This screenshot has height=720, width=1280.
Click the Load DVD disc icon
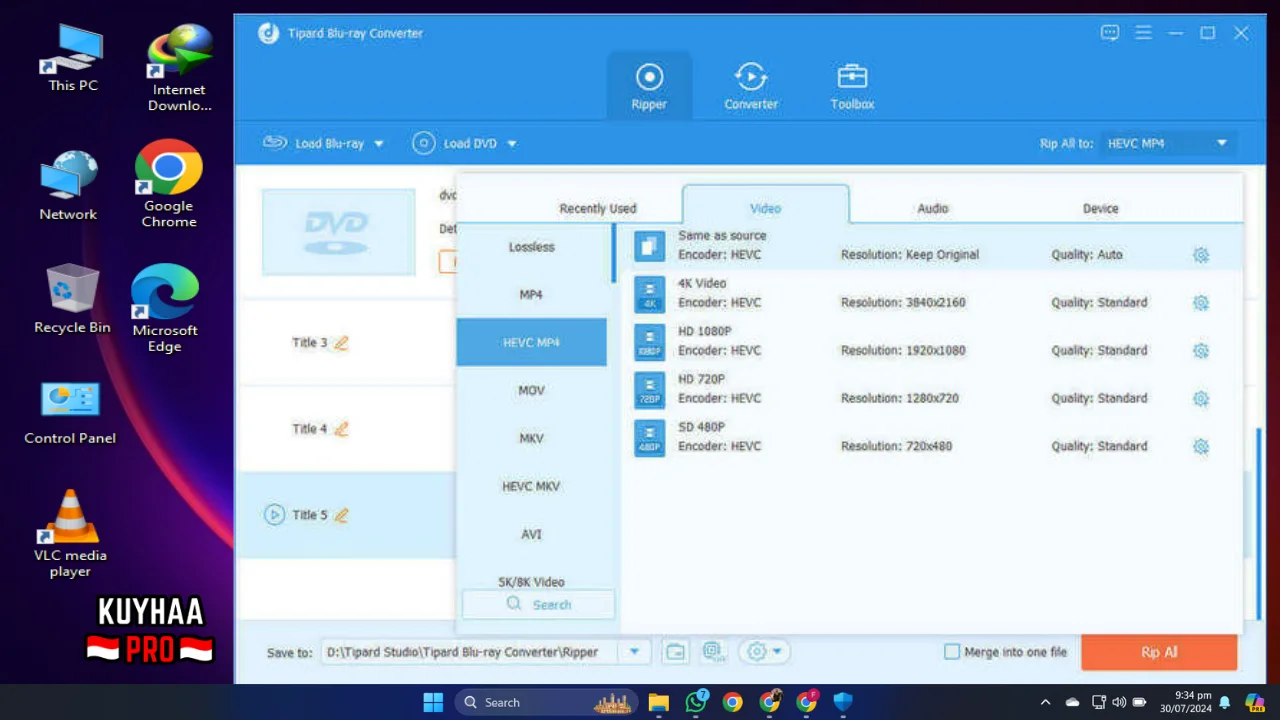(424, 143)
